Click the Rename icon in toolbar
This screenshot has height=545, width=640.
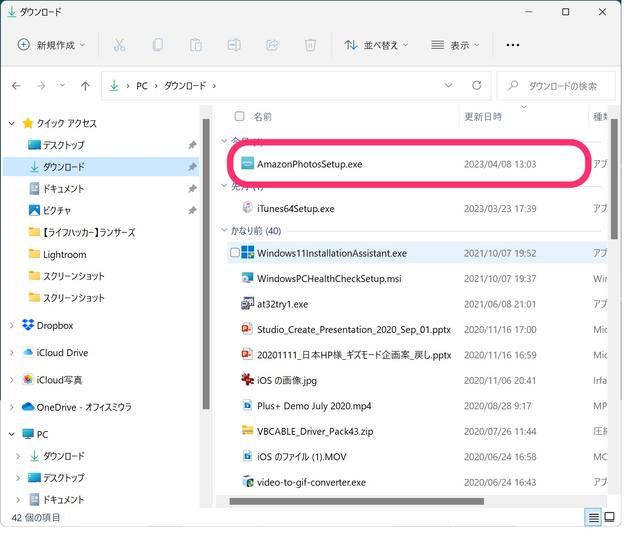tap(234, 45)
